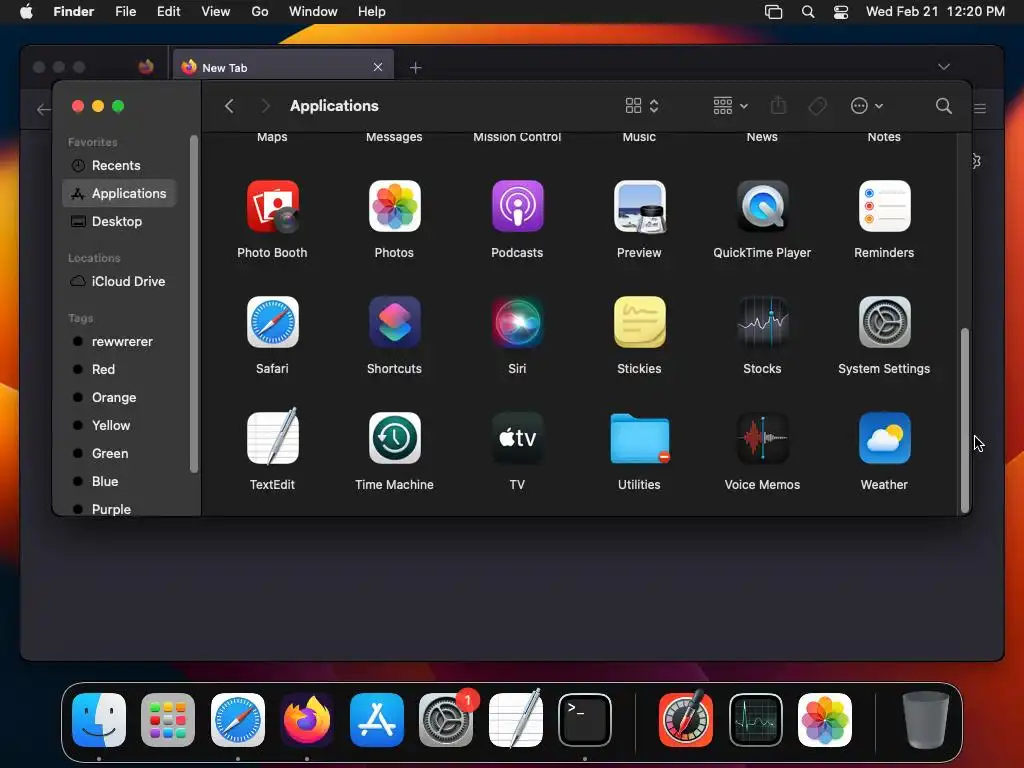
Task: Open Spotlight search in the menu bar
Action: [x=808, y=12]
